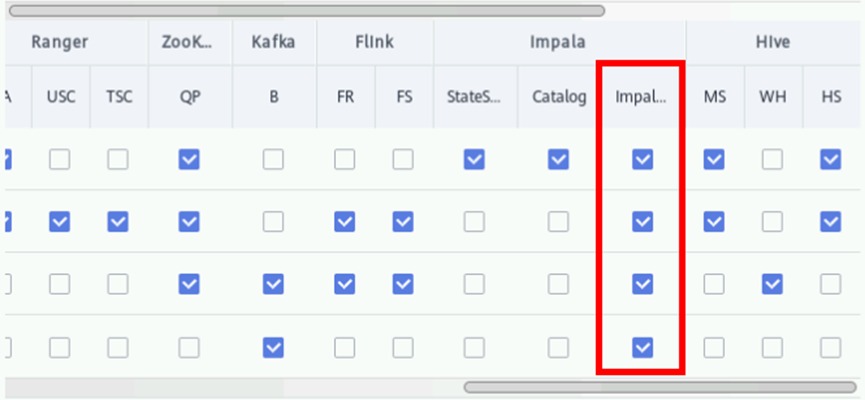Viewport: 865px width, 400px height.
Task: Click the Hive group column header
Action: pyautogui.click(x=772, y=43)
